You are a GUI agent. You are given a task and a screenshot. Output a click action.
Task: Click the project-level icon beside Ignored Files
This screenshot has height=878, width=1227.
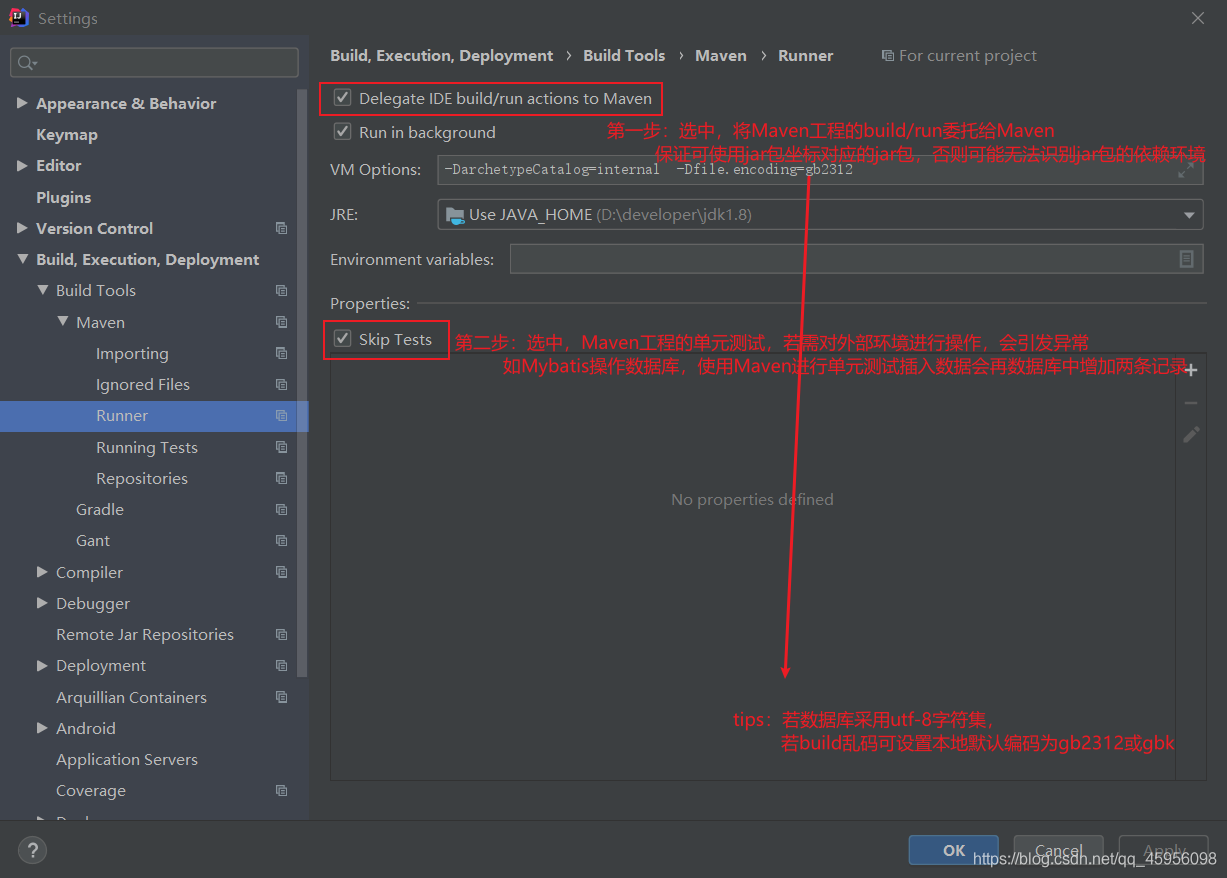pos(281,384)
